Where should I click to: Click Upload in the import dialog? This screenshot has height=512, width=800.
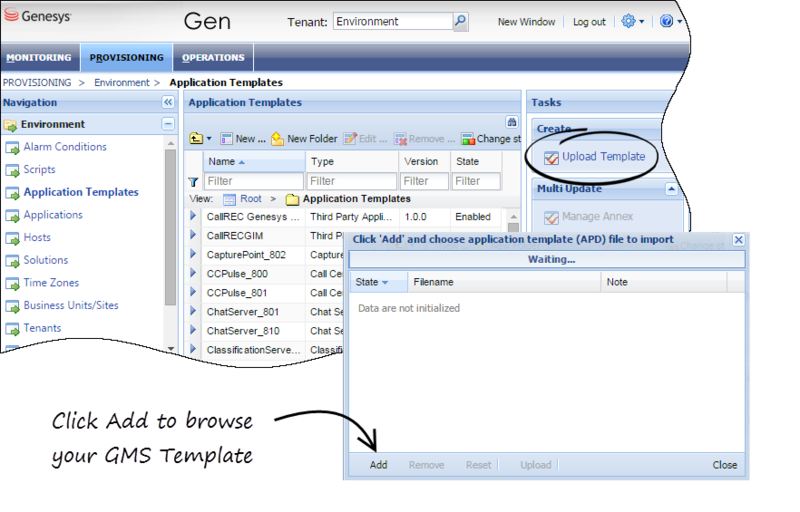(536, 465)
